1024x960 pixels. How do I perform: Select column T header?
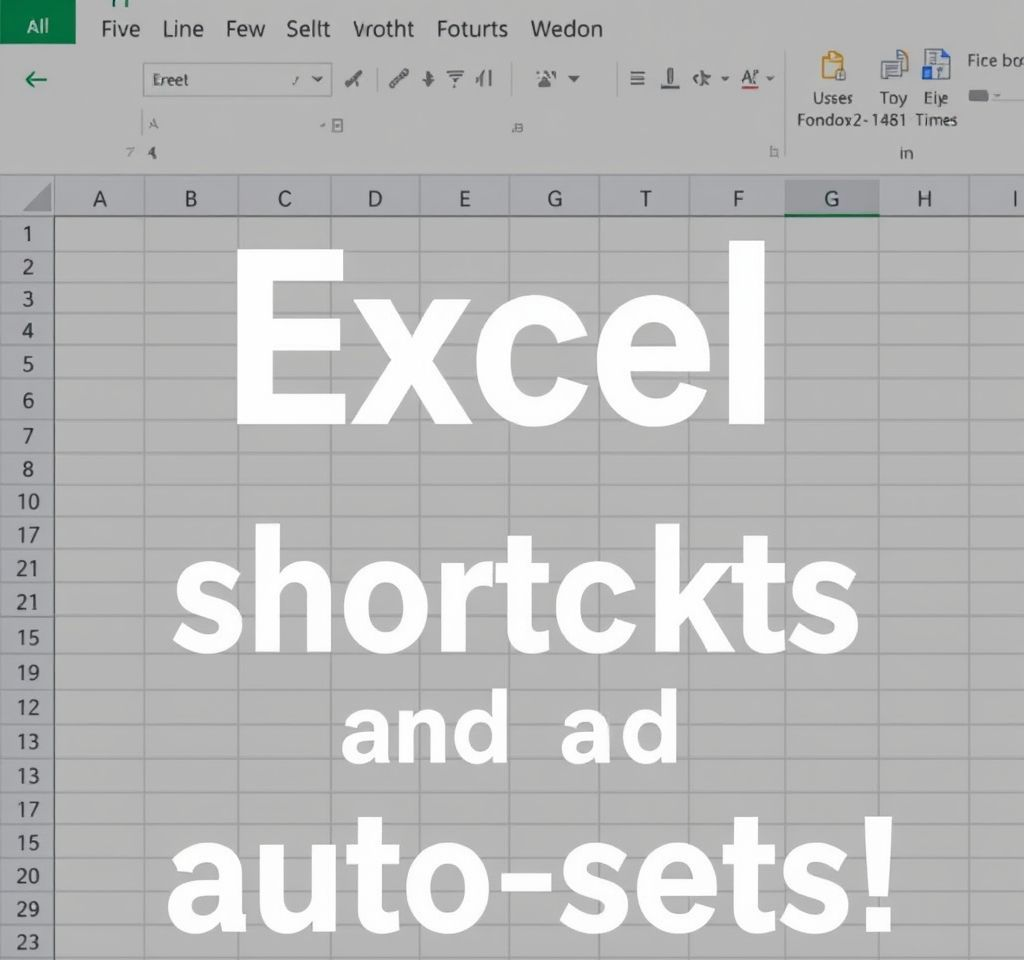click(645, 199)
